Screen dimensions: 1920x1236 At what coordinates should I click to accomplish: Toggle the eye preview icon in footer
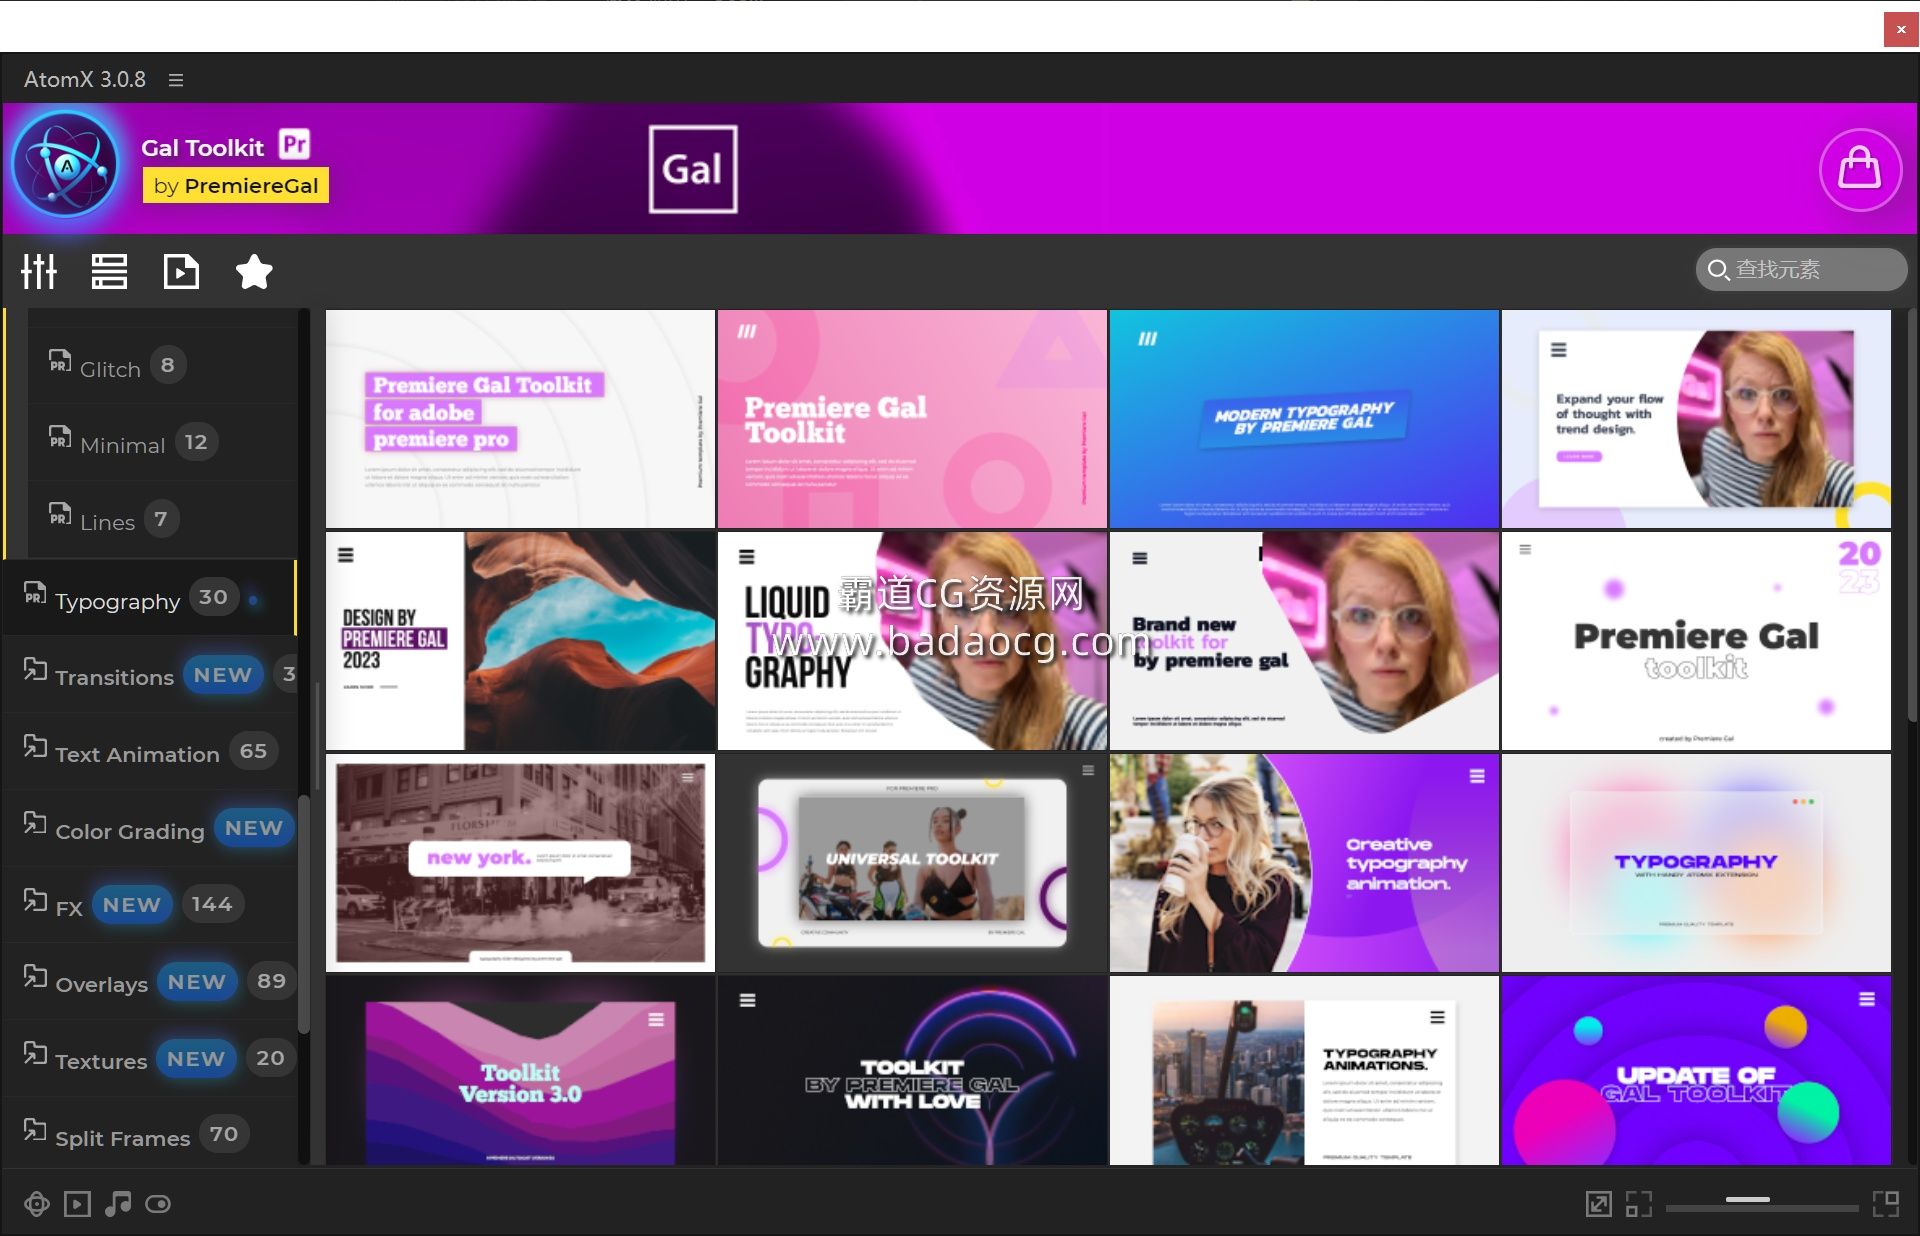pos(158,1204)
